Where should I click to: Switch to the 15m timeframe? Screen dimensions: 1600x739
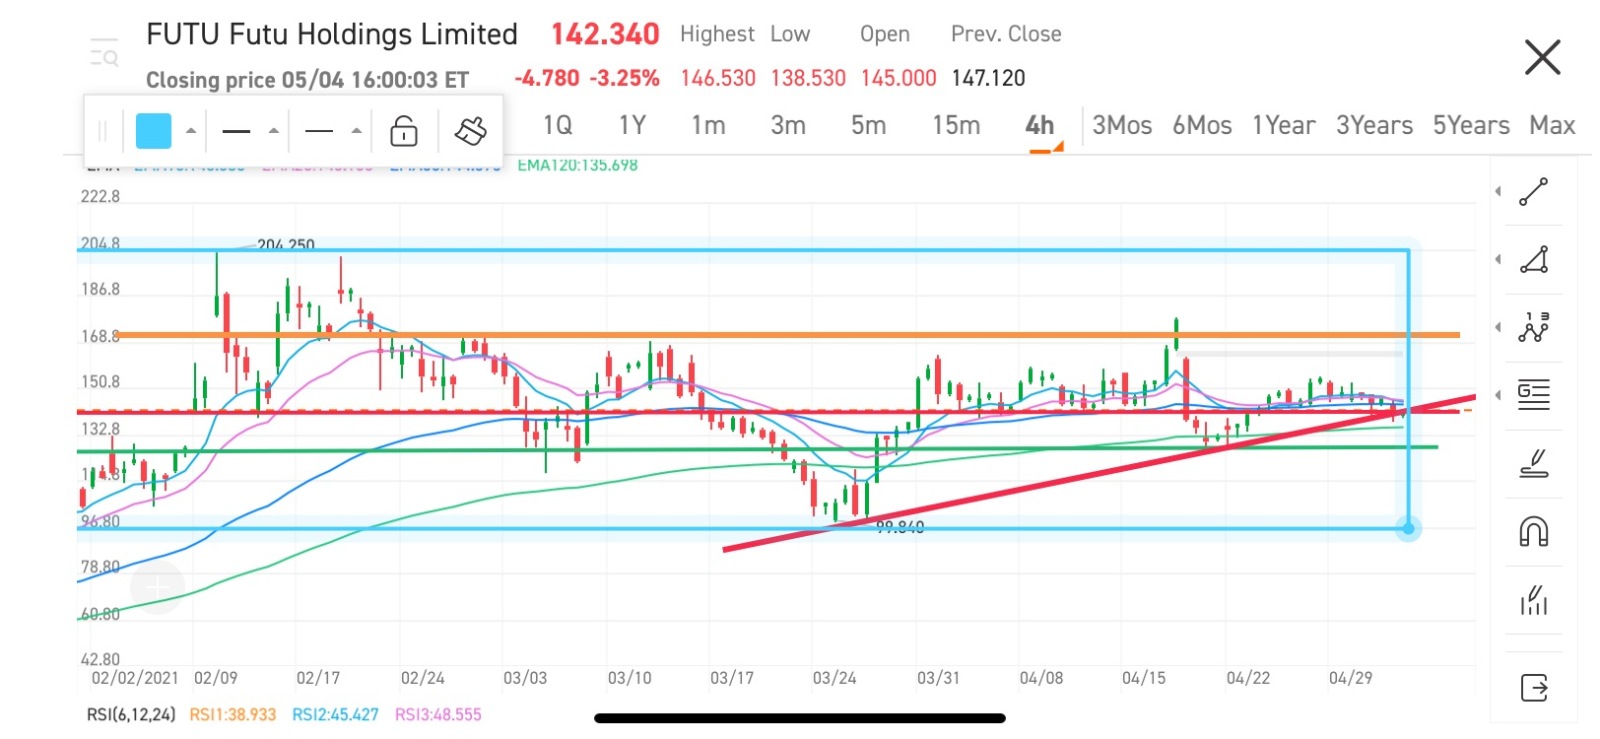coord(956,125)
